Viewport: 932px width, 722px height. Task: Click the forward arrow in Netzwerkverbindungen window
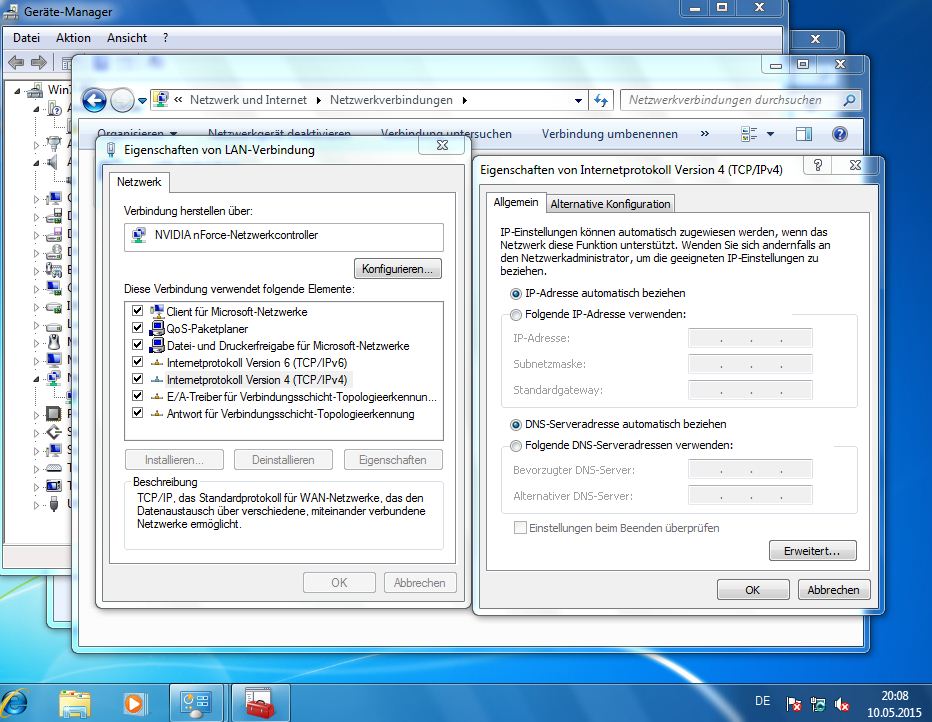tap(122, 100)
